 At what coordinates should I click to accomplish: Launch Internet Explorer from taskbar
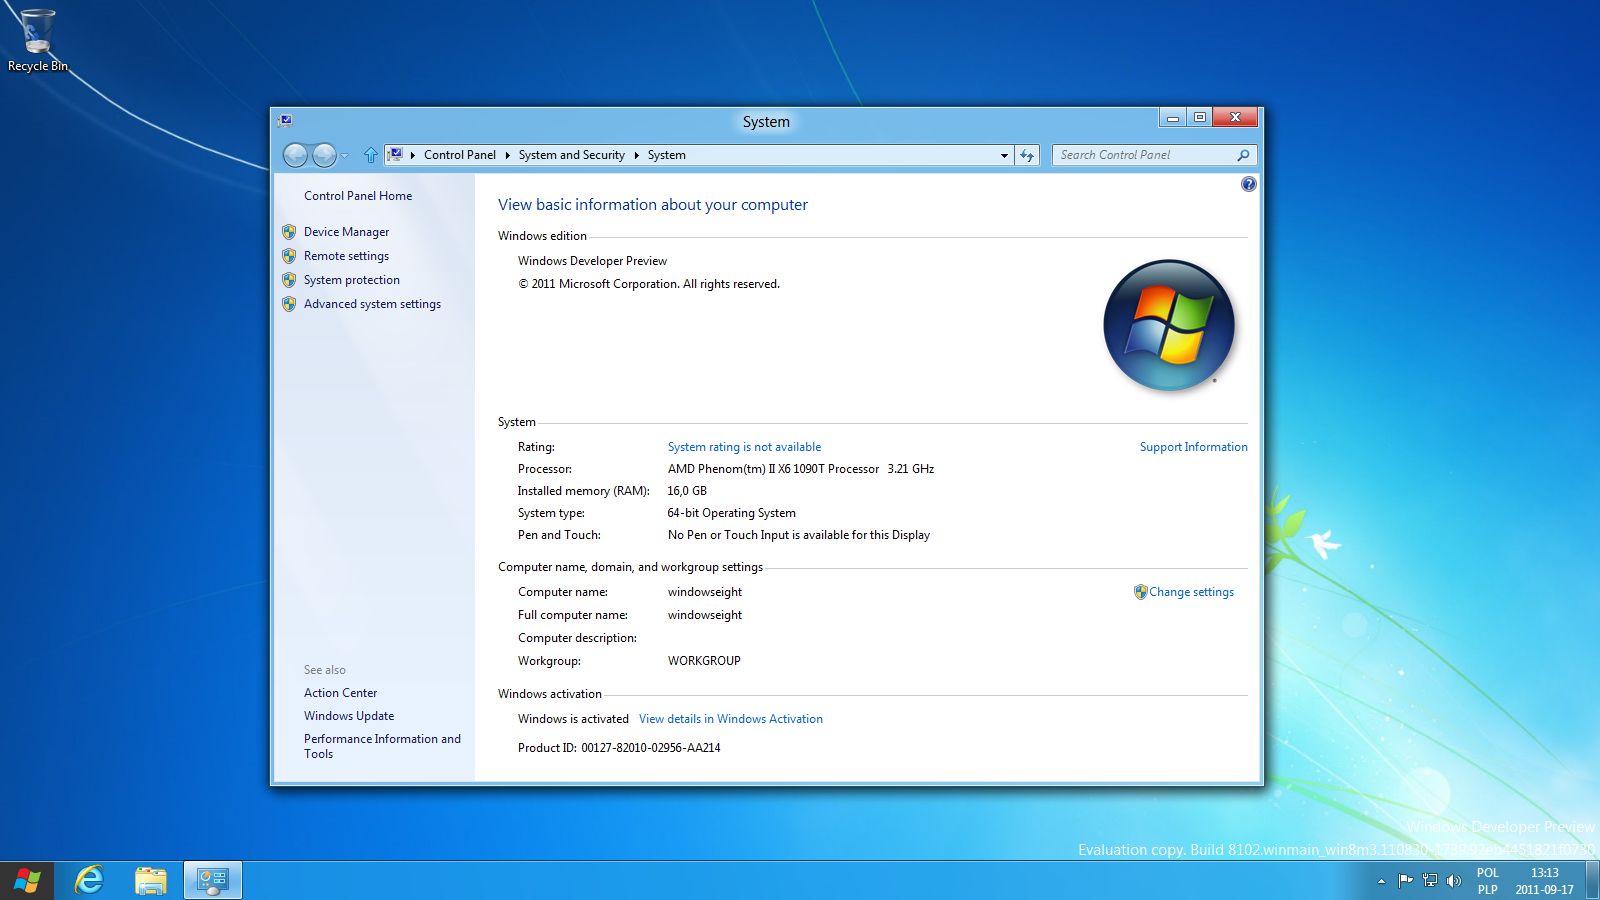pos(89,881)
